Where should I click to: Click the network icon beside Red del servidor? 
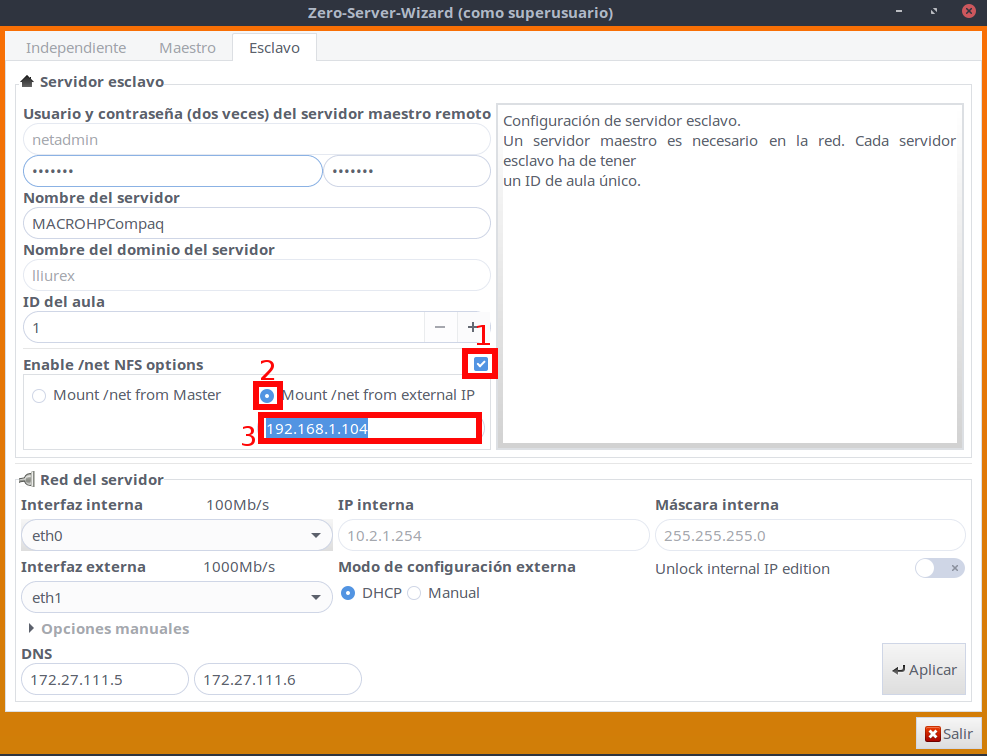pyautogui.click(x=27, y=480)
